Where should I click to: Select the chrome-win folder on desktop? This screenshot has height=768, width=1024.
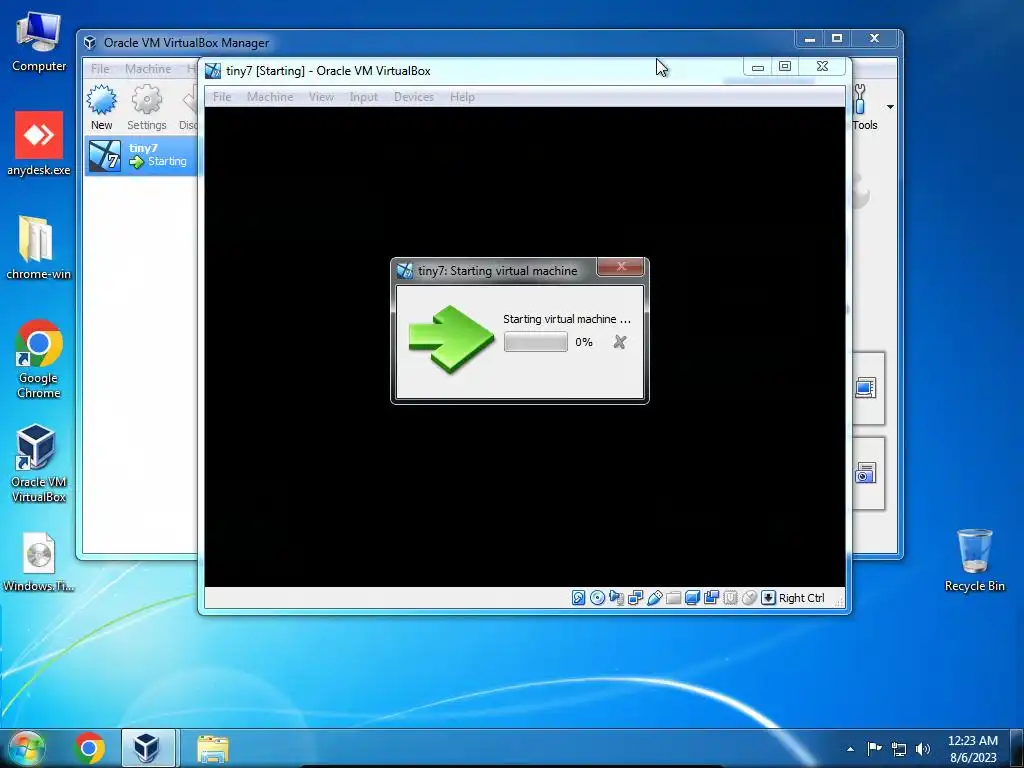pos(39,248)
